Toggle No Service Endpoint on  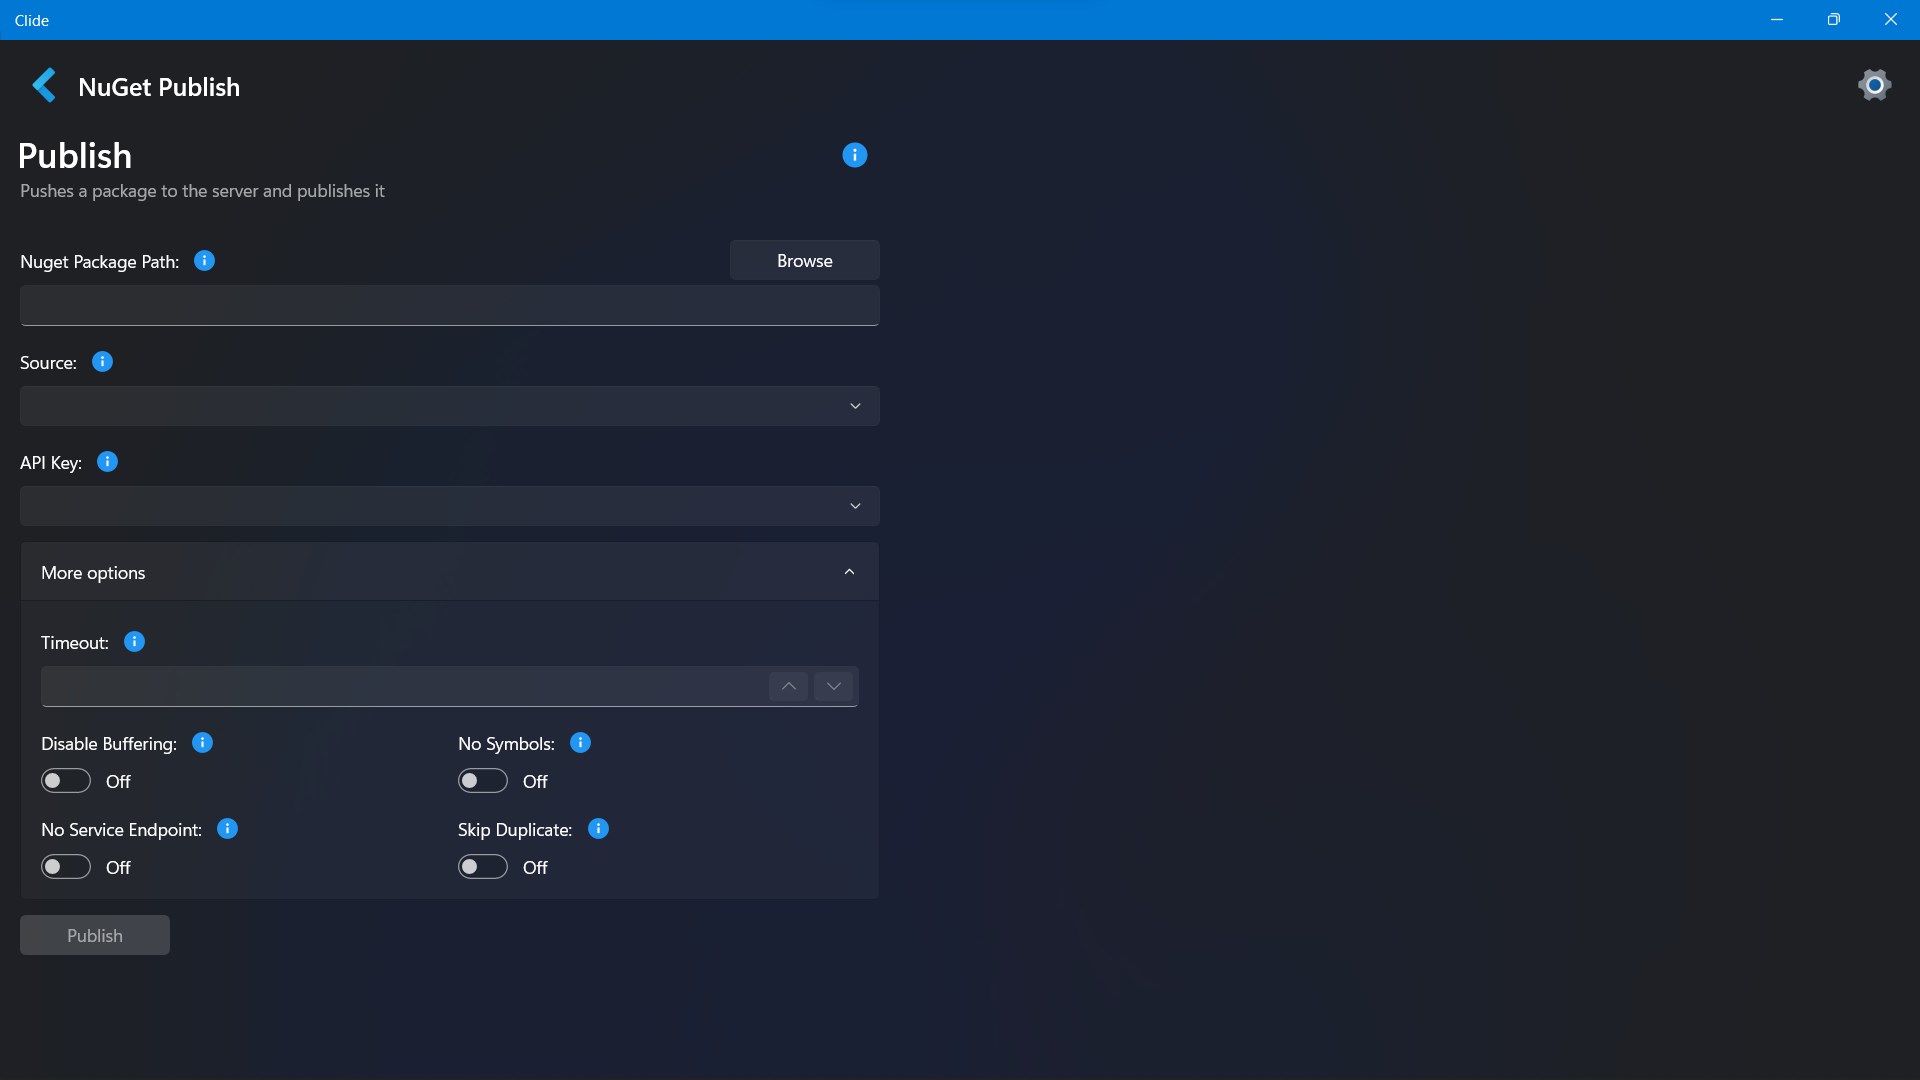[66, 867]
